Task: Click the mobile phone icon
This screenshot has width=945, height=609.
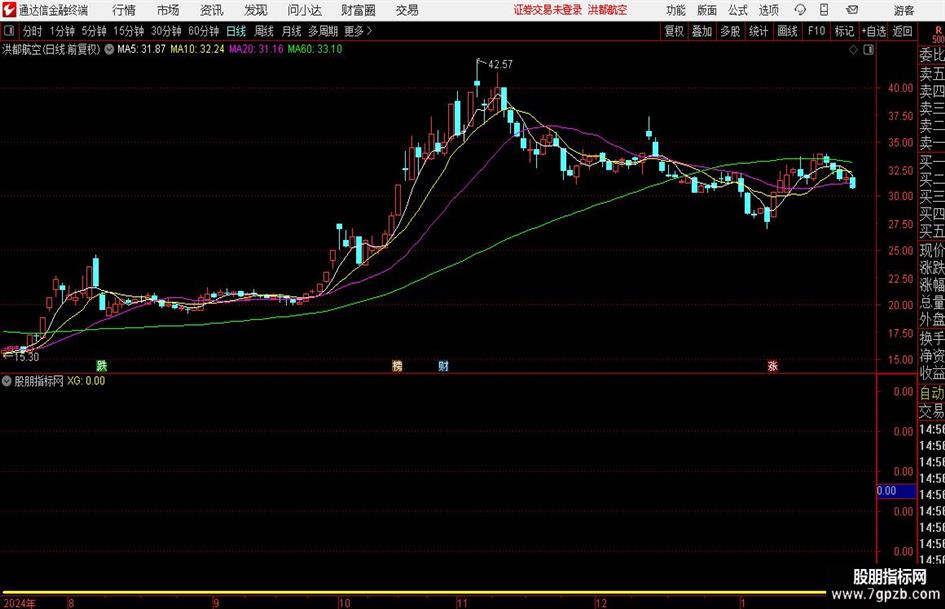Action: pyautogui.click(x=824, y=10)
